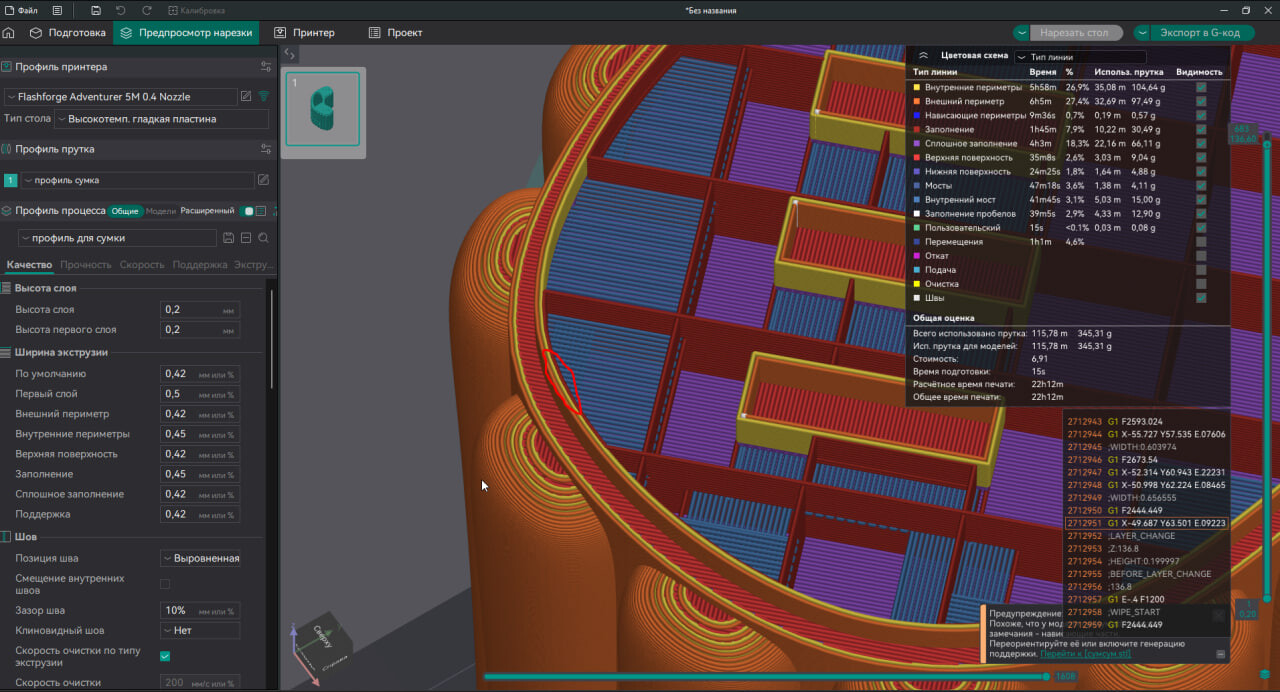Collapse the color scheme legend with double chevron
Screen dimensions: 1280x692
923,57
